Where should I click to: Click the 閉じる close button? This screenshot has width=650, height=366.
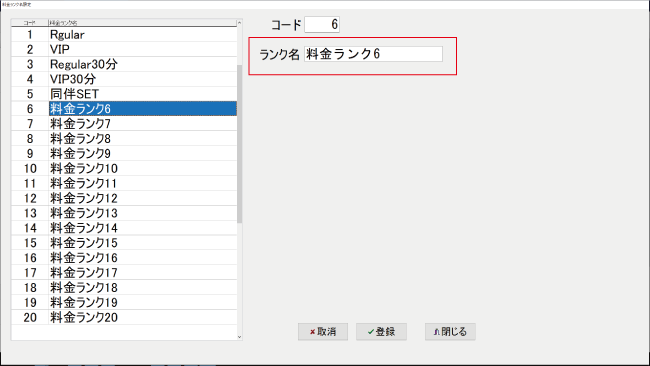coord(450,332)
